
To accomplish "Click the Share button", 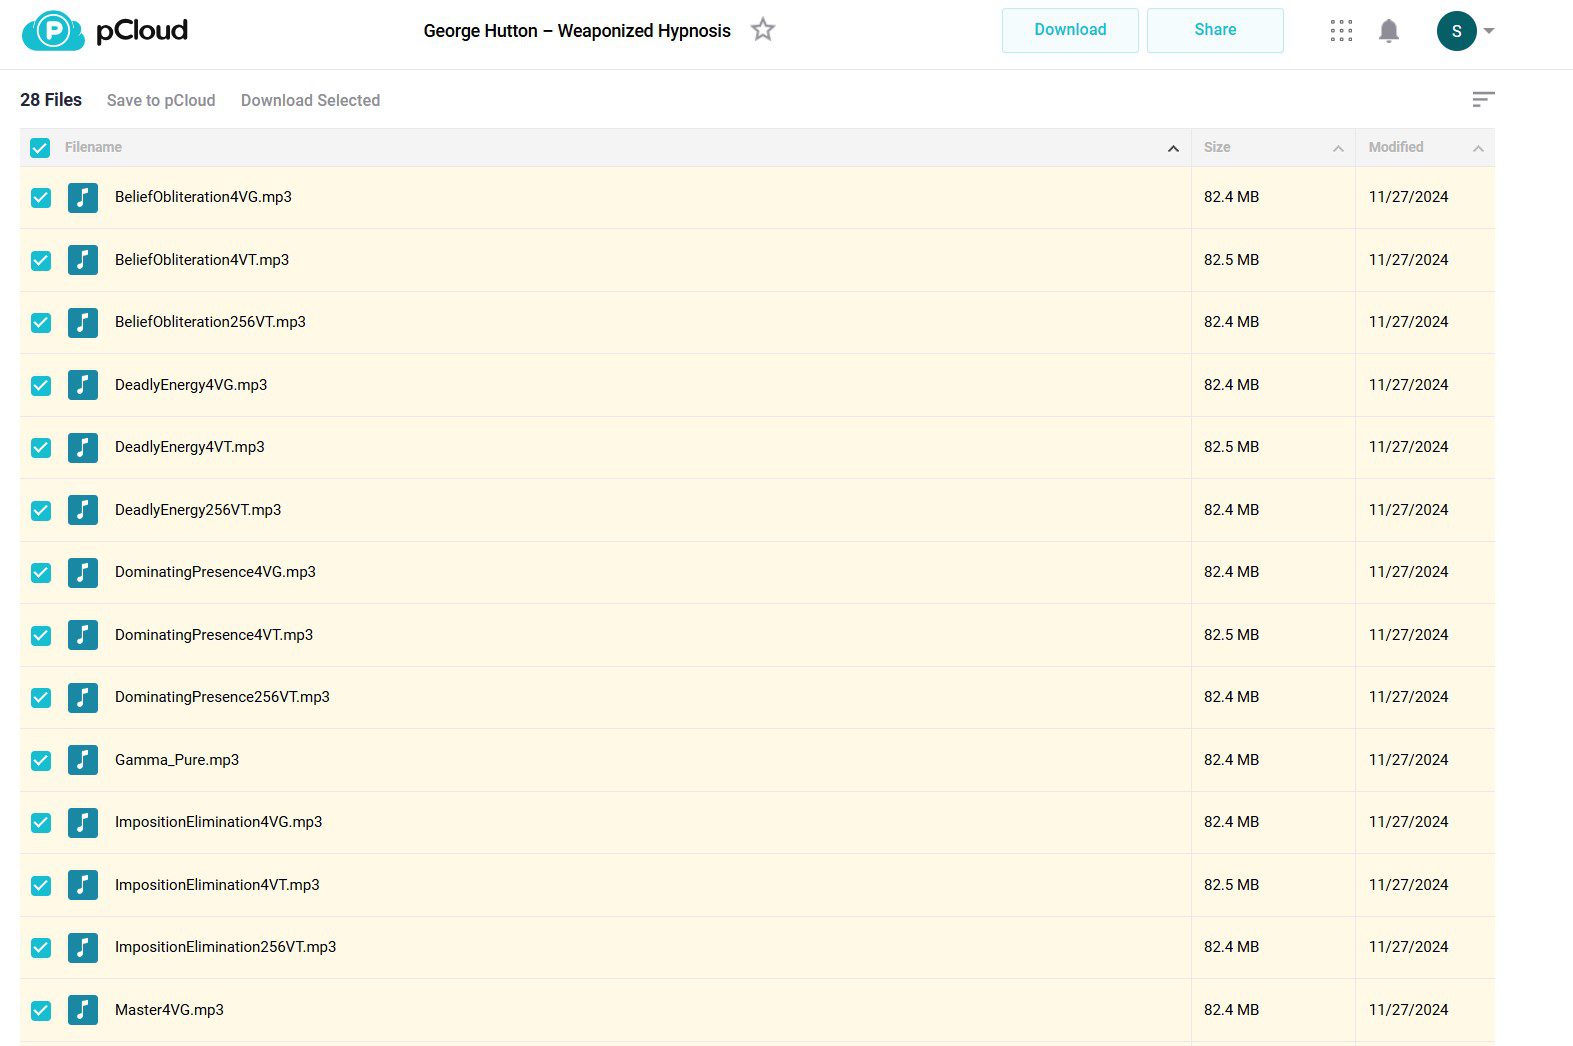I will pyautogui.click(x=1215, y=30).
